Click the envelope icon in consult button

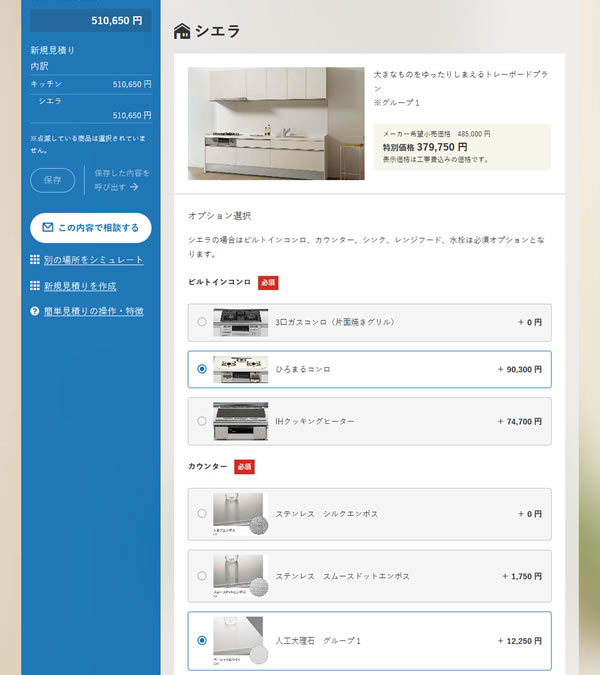pyautogui.click(x=48, y=227)
